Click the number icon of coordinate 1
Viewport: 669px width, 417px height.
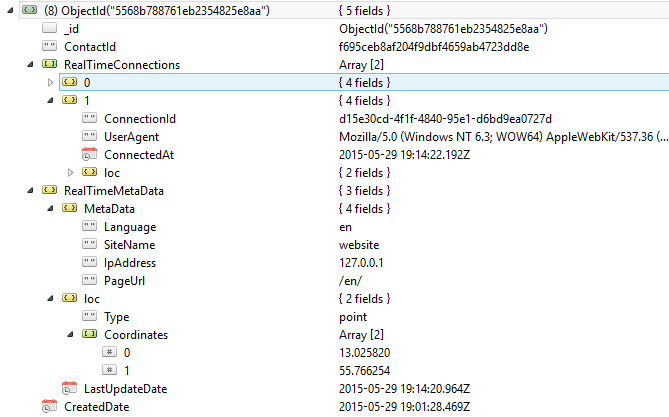pyautogui.click(x=110, y=370)
